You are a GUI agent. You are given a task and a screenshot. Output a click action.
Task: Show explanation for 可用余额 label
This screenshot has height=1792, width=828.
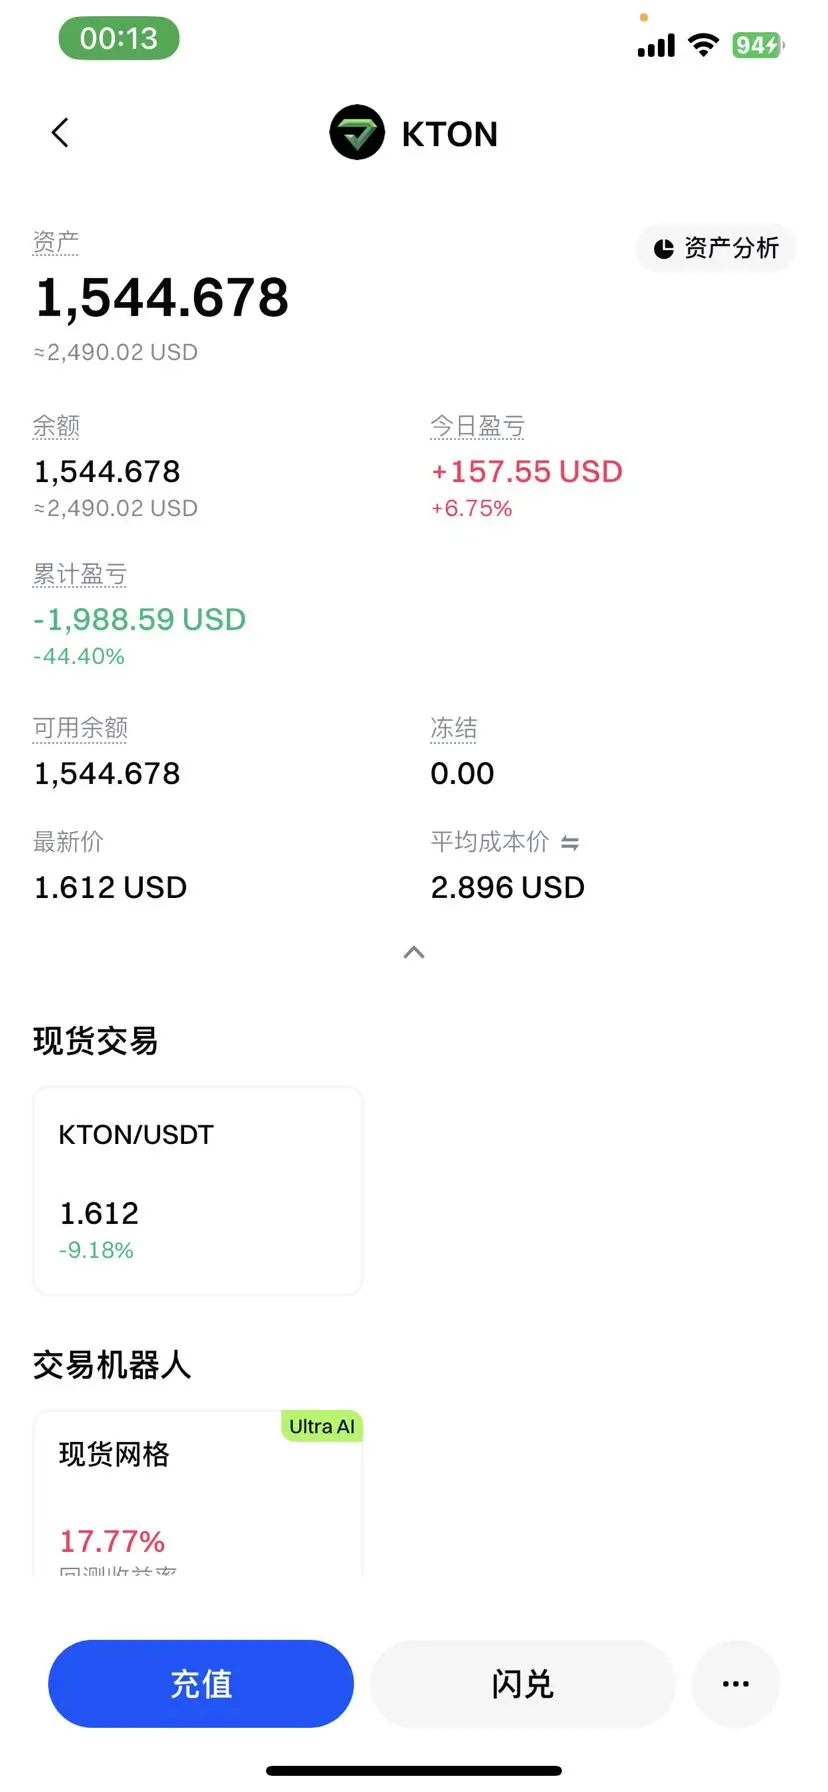pyautogui.click(x=80, y=728)
